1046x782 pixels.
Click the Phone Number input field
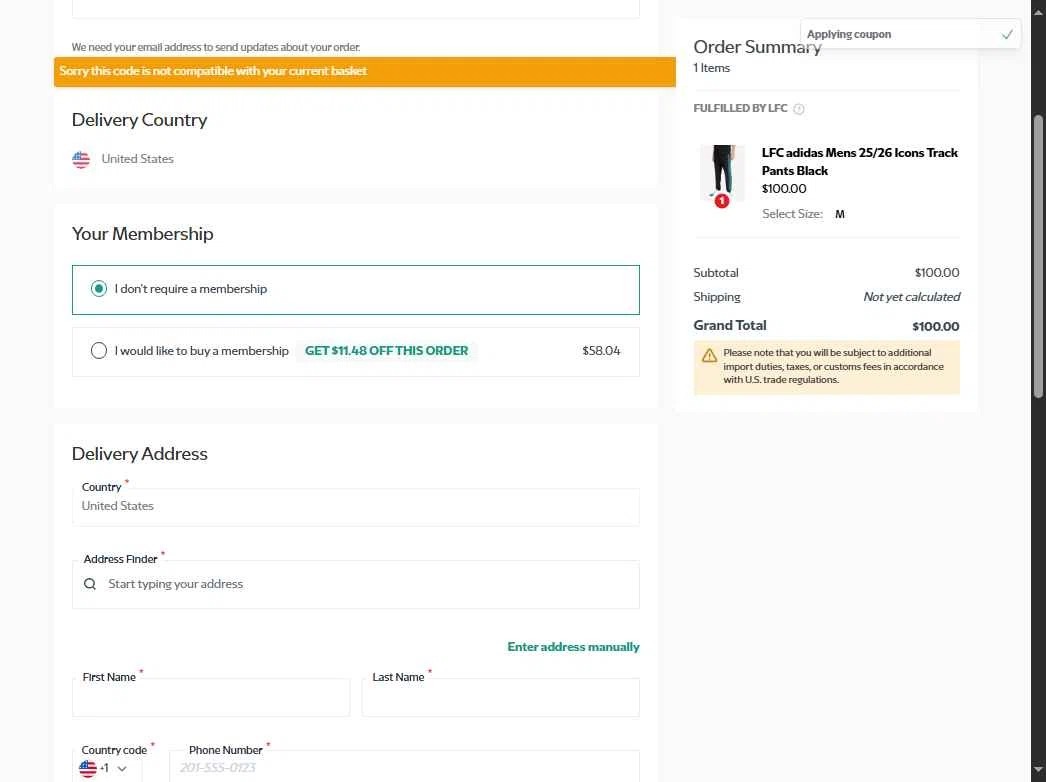404,768
